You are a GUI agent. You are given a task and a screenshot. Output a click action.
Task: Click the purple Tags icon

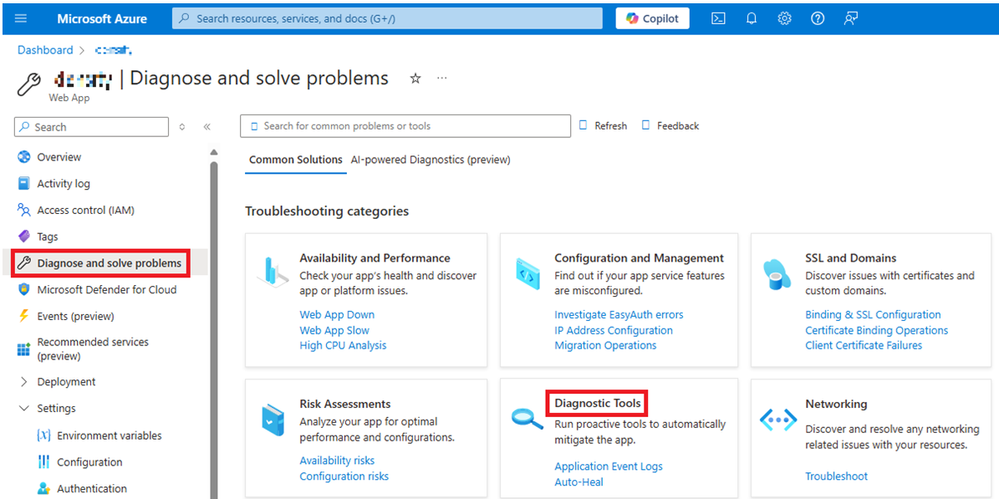[x=24, y=236]
